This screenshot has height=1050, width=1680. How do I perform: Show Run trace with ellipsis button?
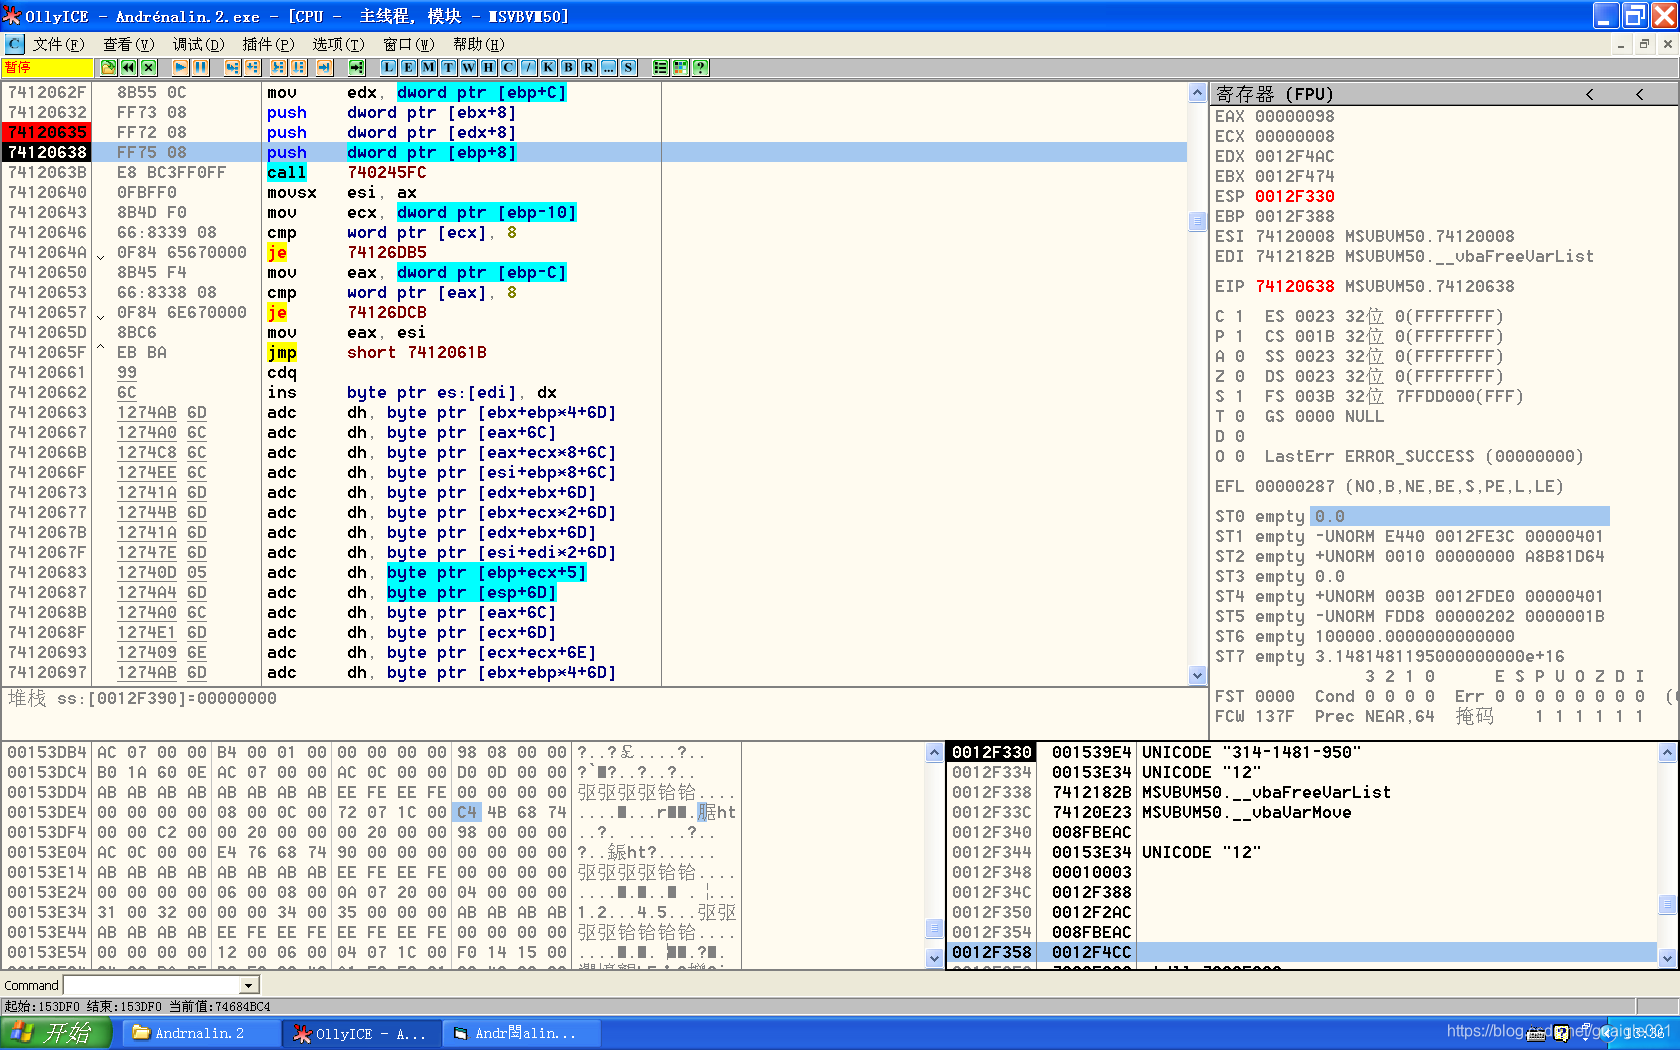coord(608,67)
